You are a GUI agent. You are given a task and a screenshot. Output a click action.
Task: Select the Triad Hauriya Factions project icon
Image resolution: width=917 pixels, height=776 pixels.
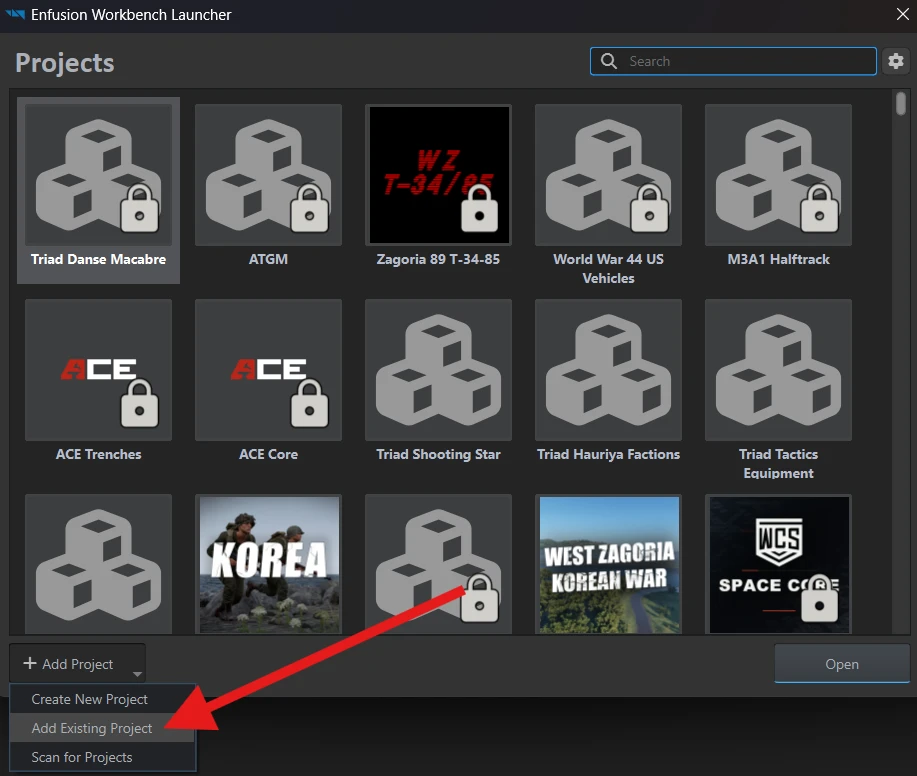(608, 370)
